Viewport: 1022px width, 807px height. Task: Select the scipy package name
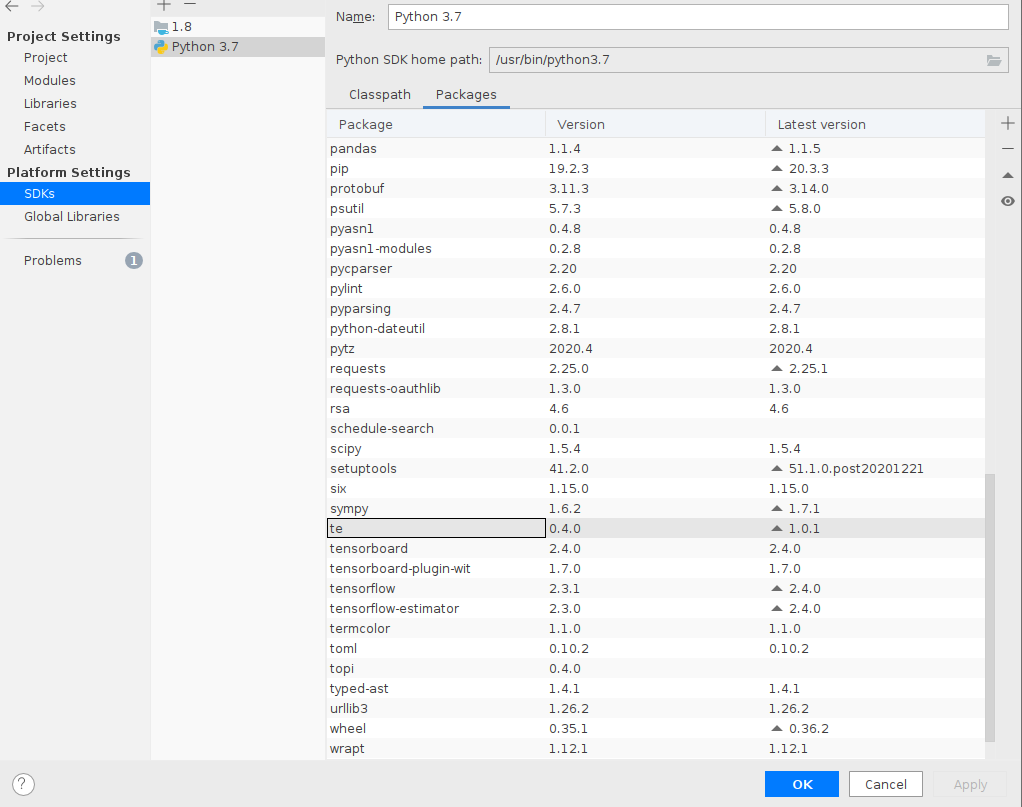click(345, 449)
